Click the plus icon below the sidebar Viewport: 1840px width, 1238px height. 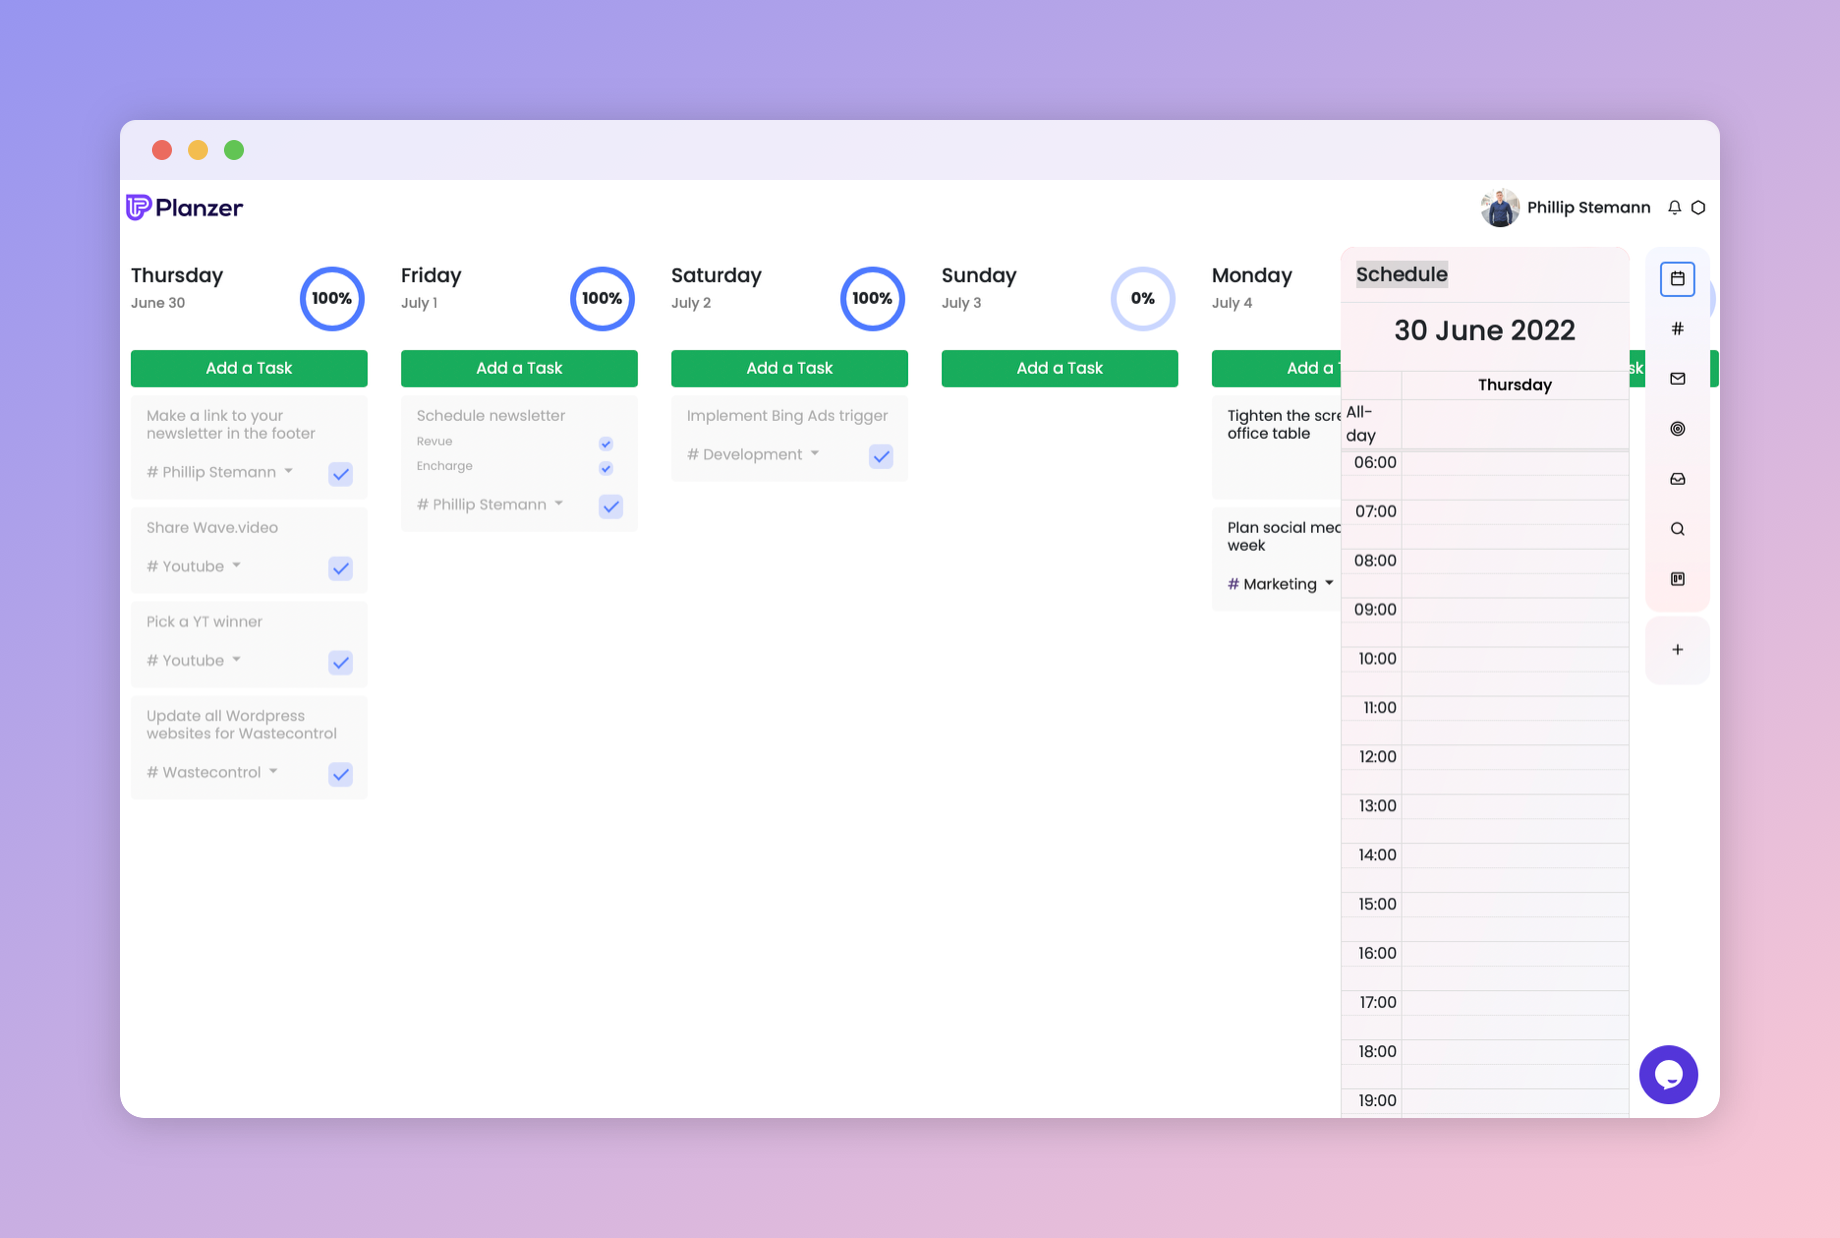1677,649
